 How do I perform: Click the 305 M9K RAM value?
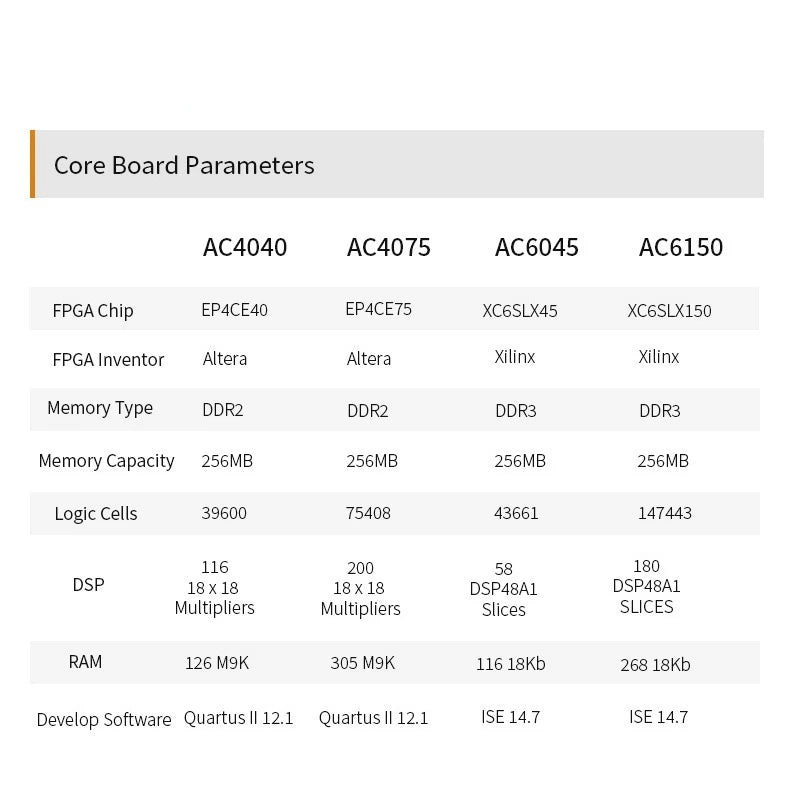(363, 663)
